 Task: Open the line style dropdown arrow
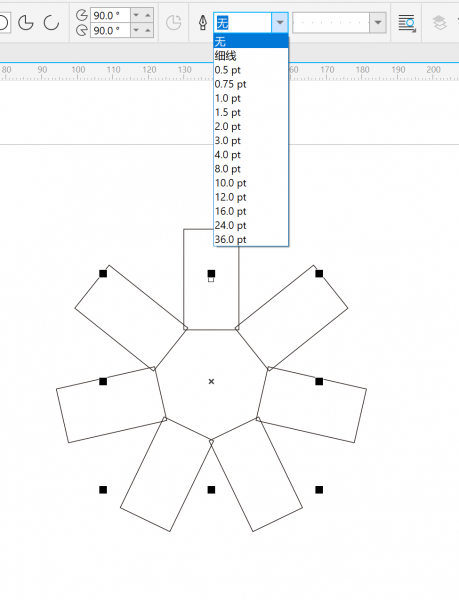(378, 23)
